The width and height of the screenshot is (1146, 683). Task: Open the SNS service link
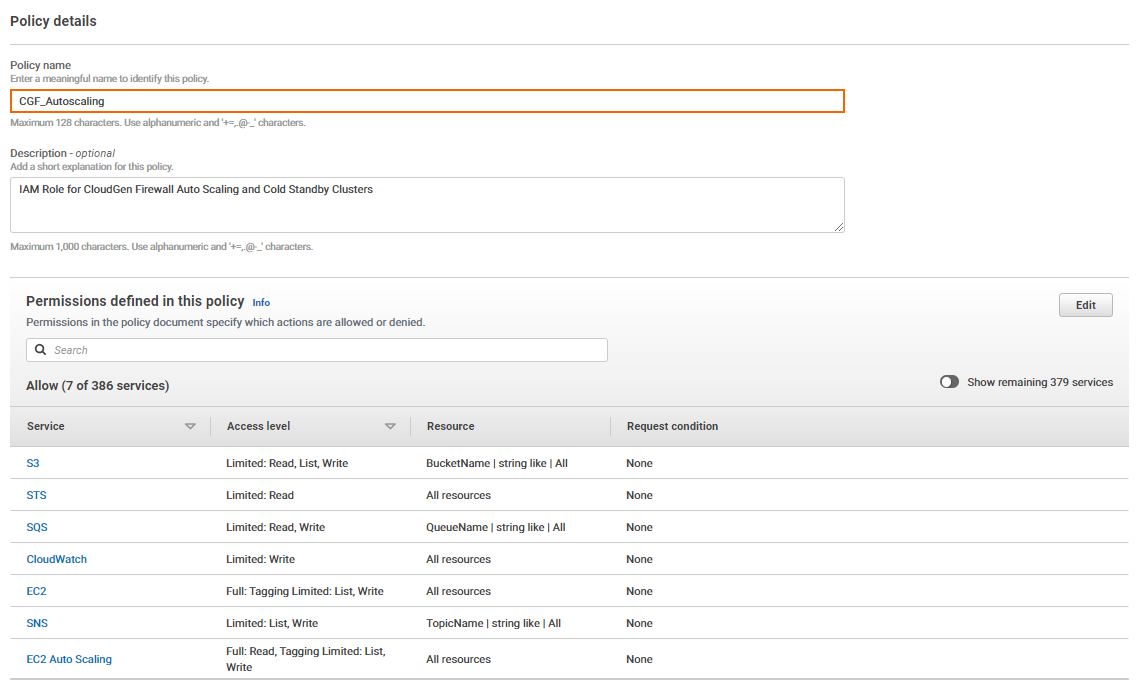37,624
